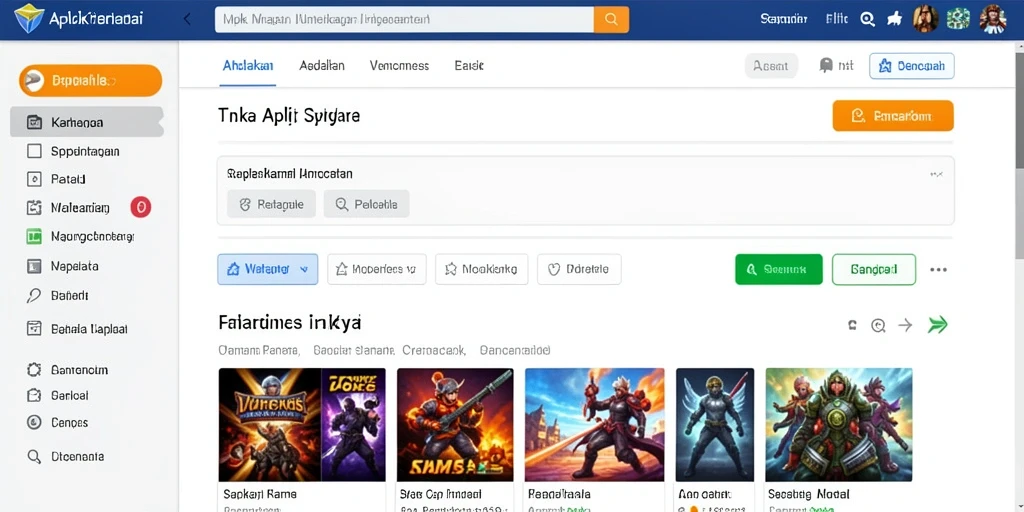Click the Dancenaidod category link
Screen dimensions: 1024x512
coord(515,350)
